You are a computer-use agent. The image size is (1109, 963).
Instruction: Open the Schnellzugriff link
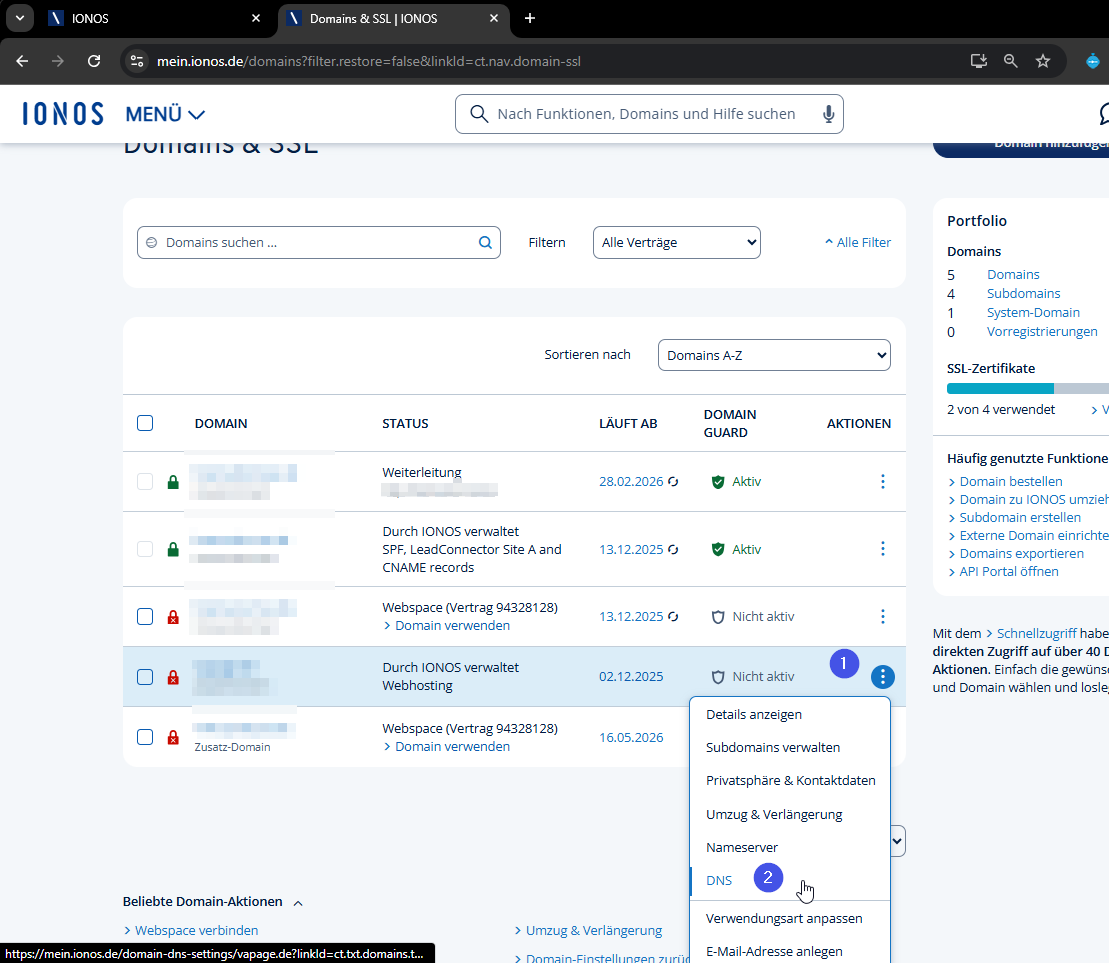[1036, 634]
